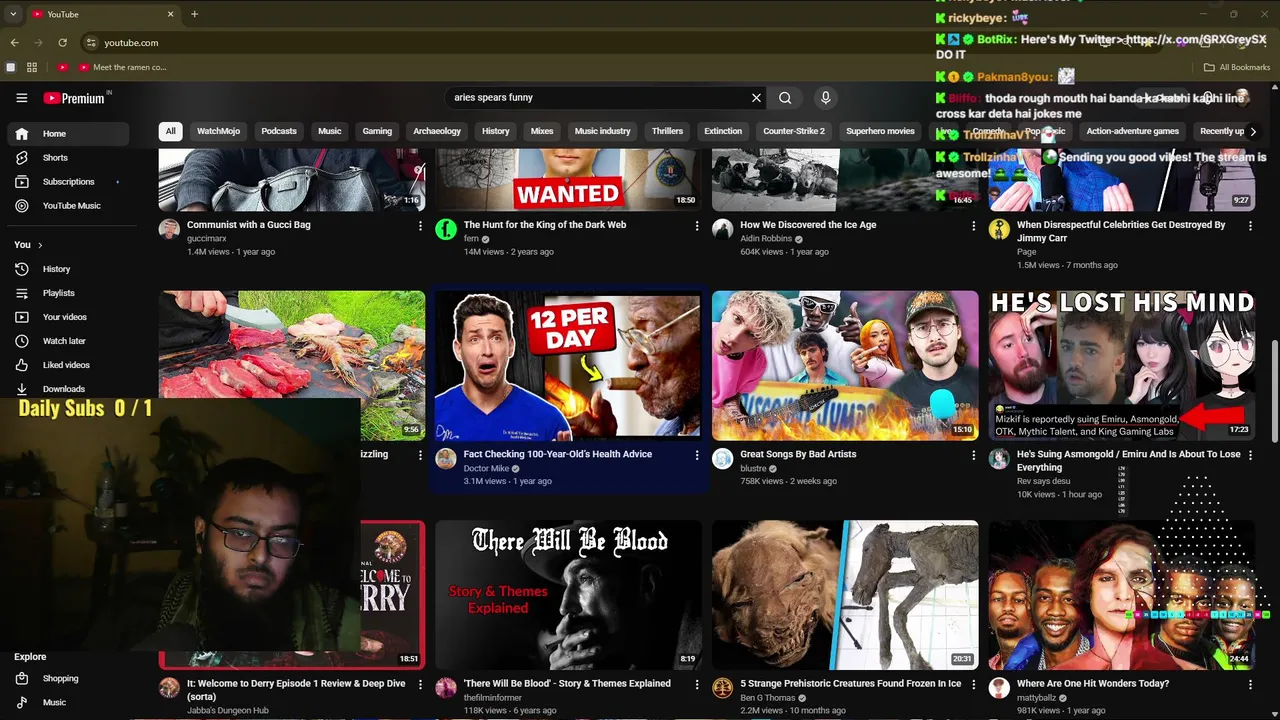Clear the search query with the X icon
Image resolution: width=1280 pixels, height=720 pixels.
756,98
